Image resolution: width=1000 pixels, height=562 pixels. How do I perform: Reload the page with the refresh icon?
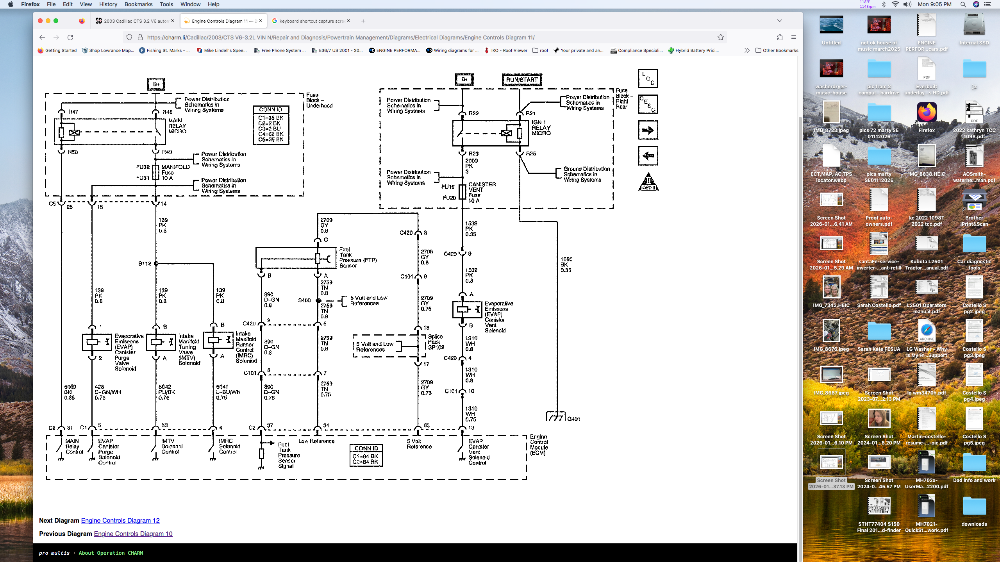70,37
